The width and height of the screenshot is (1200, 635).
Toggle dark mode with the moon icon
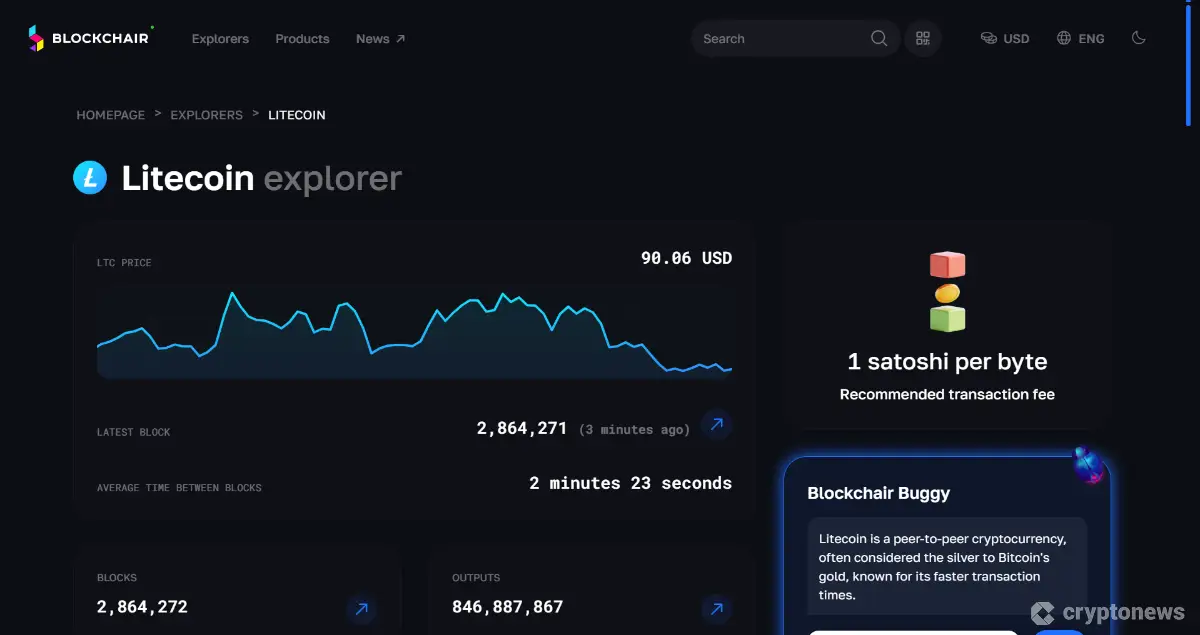[1138, 38]
